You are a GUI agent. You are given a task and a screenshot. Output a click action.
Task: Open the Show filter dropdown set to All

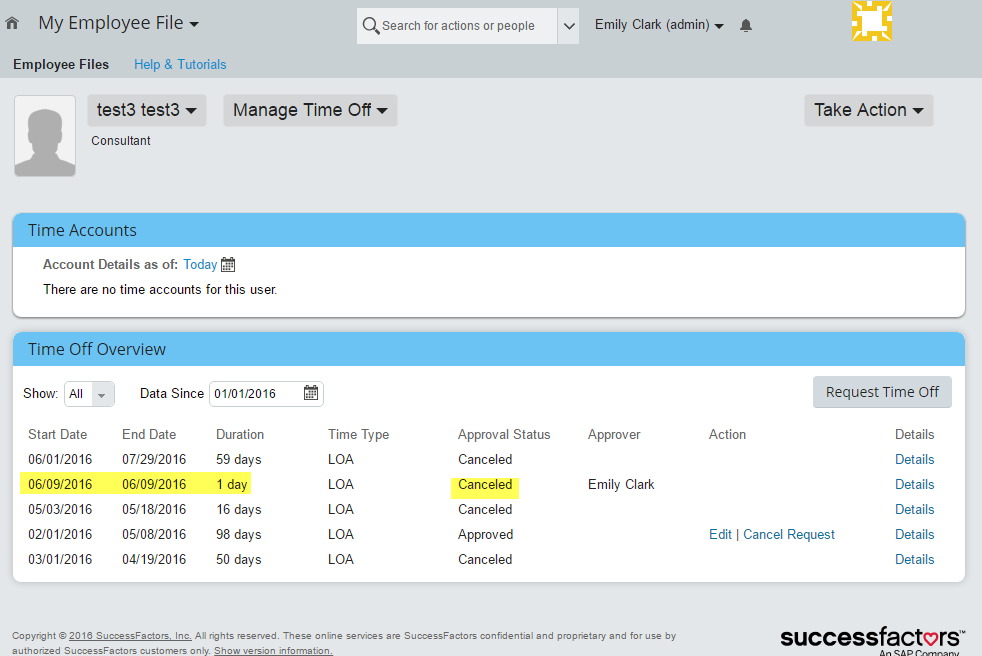point(90,393)
